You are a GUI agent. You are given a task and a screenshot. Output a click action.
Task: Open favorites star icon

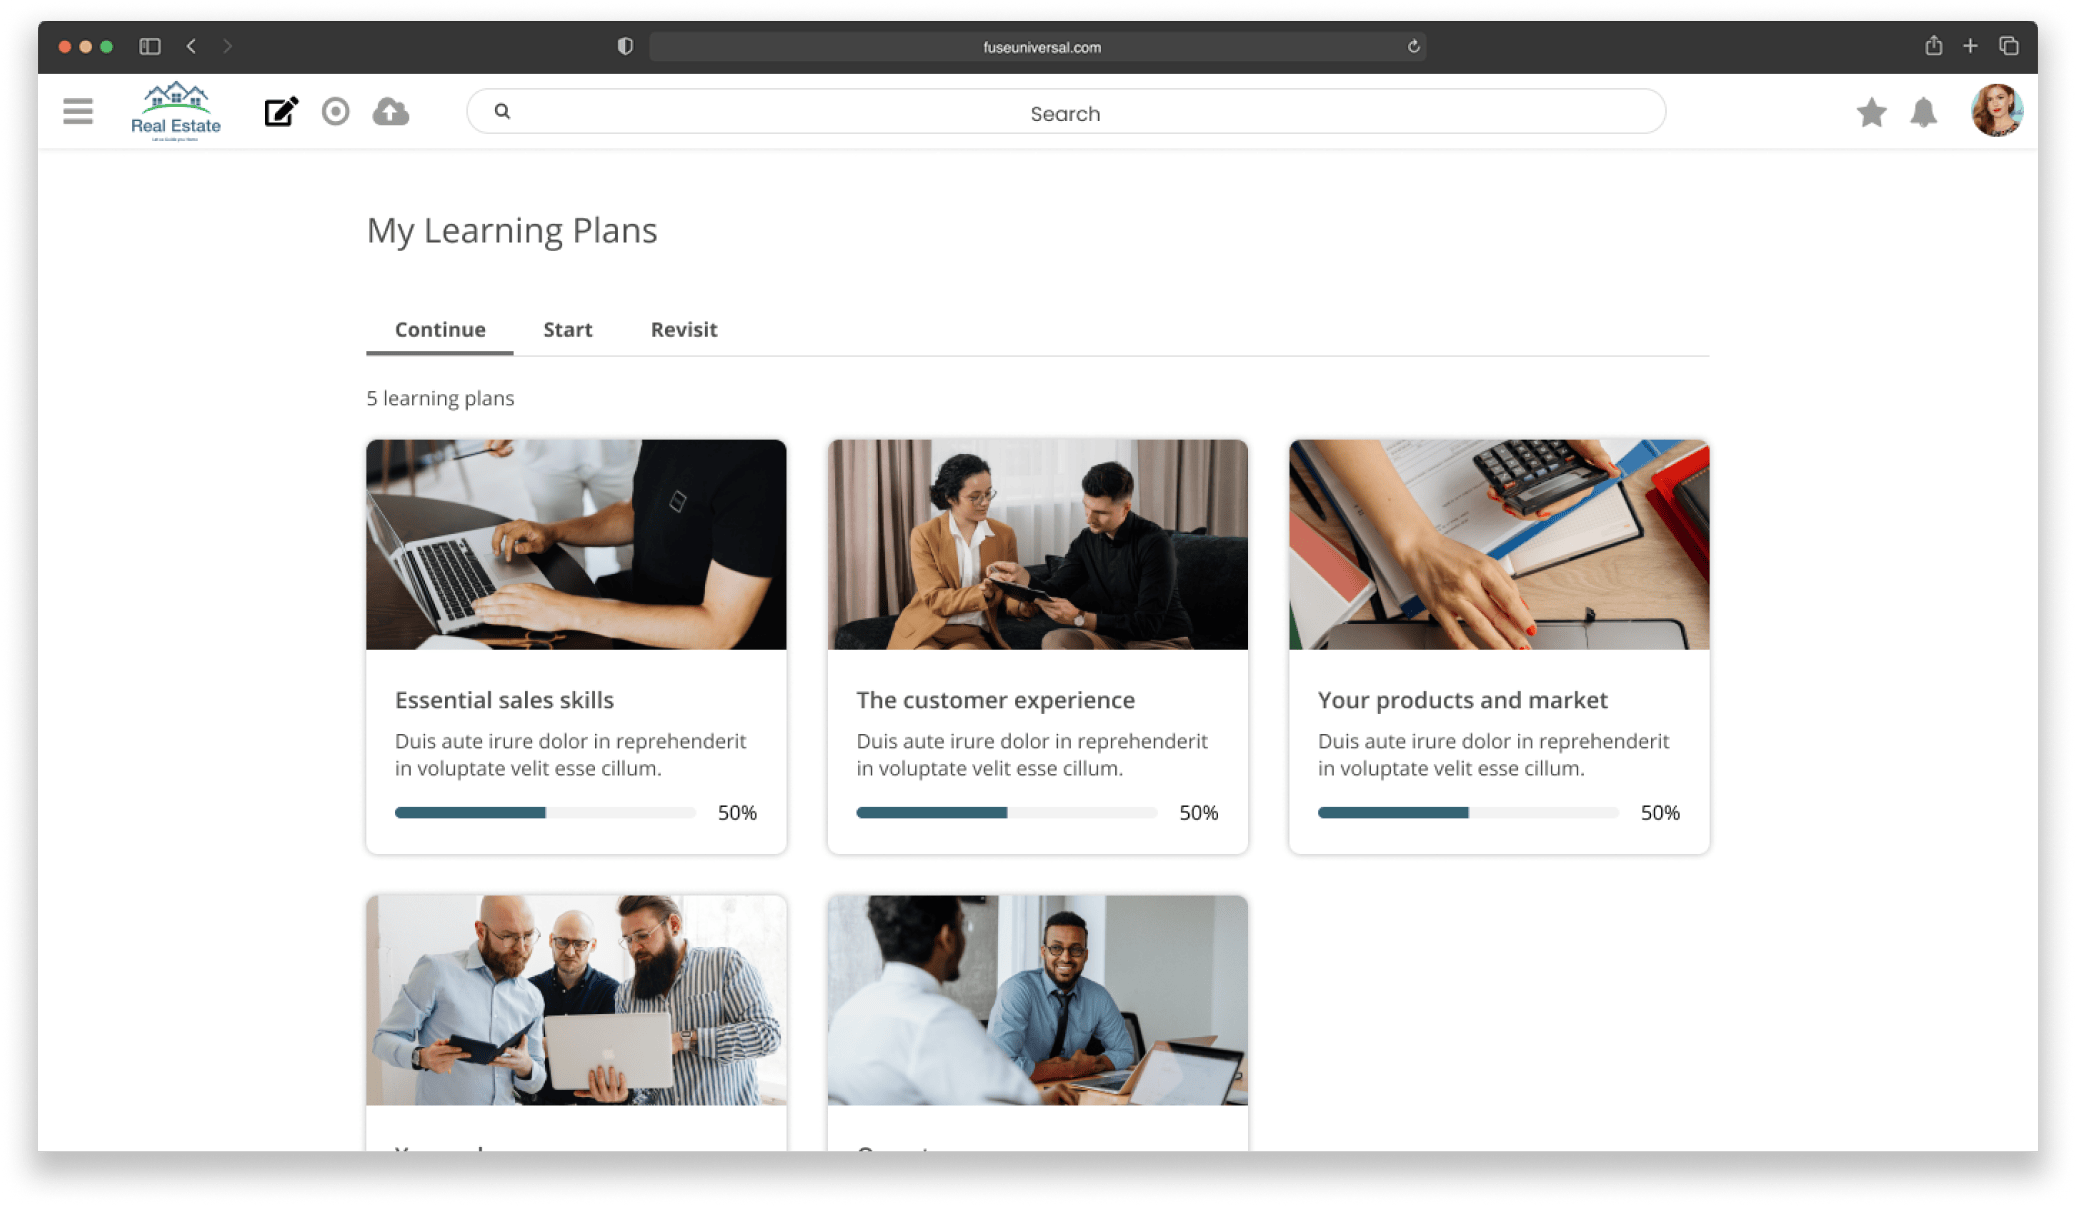pos(1871,112)
